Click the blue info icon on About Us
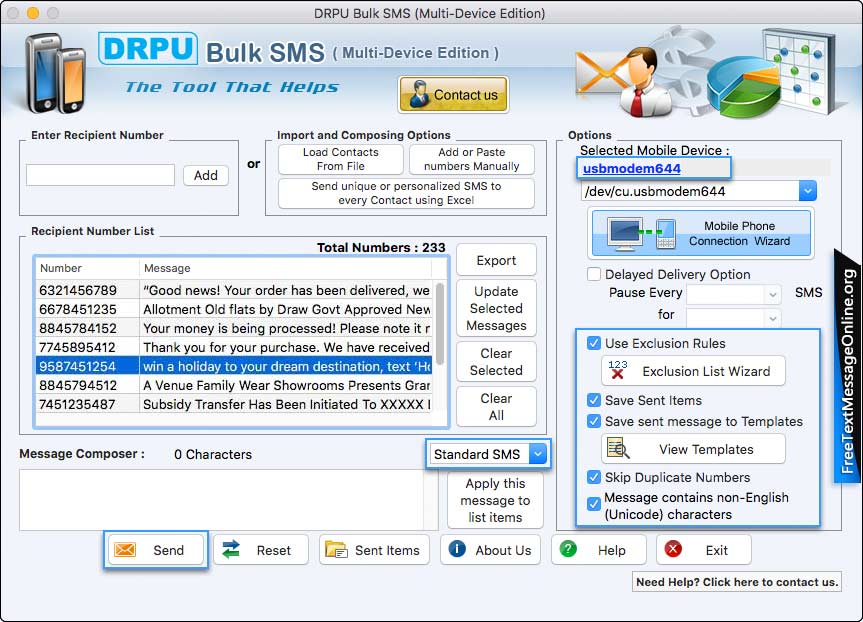 457,549
